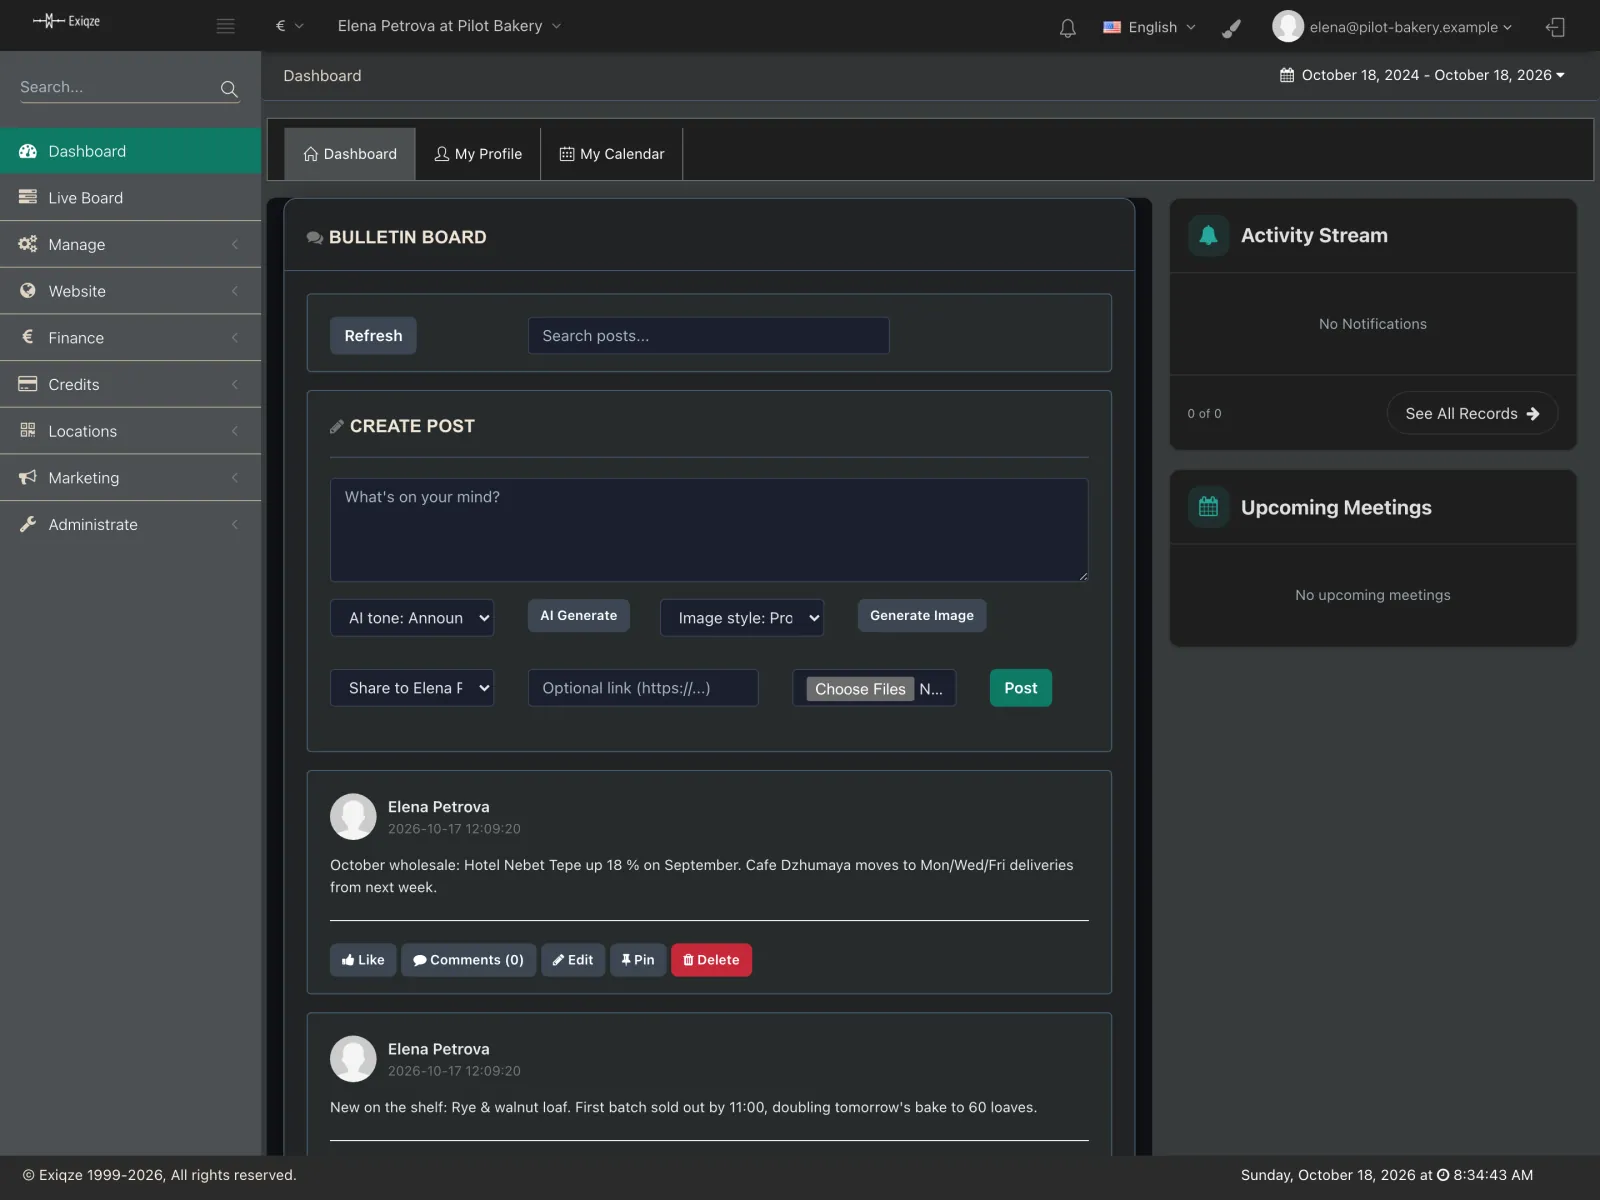Click the Upcoming Meetings calendar icon
This screenshot has height=1200, width=1600.
pyautogui.click(x=1208, y=507)
